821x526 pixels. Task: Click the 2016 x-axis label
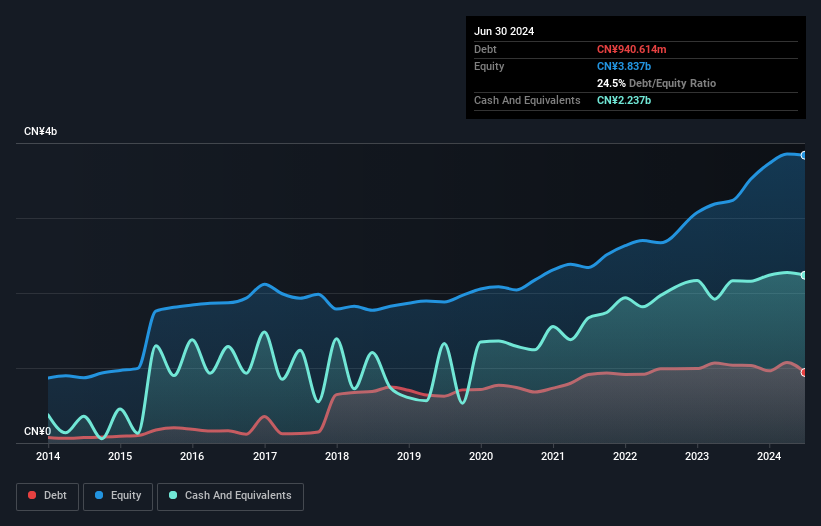coord(192,456)
